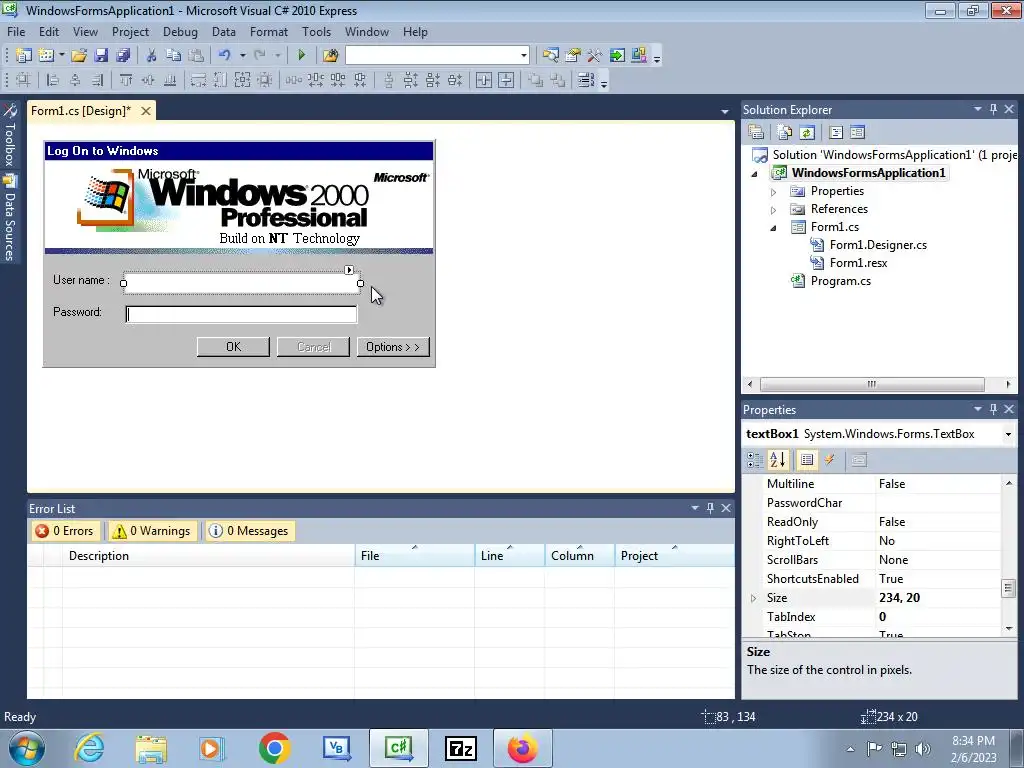
Task: Open textBox1 smart tag arrow on form
Action: coord(349,270)
